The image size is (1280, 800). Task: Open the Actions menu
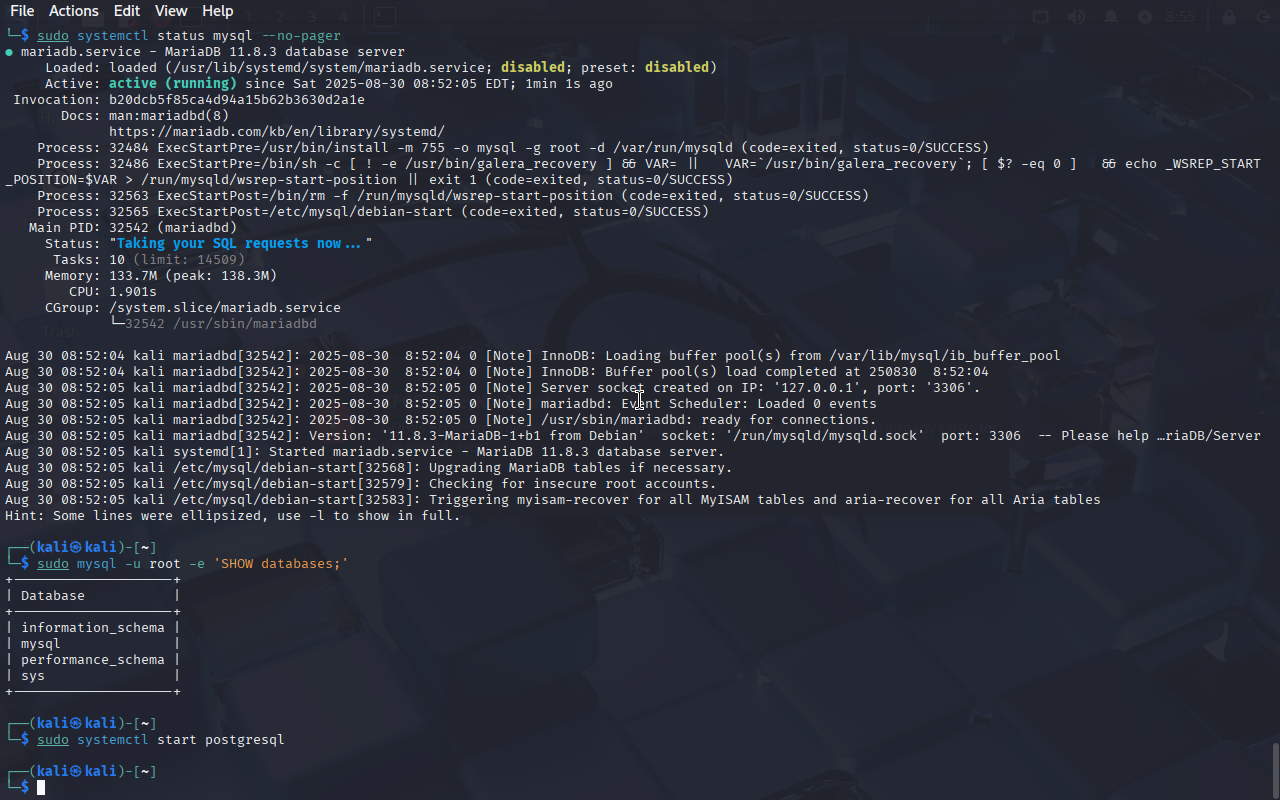pyautogui.click(x=74, y=11)
